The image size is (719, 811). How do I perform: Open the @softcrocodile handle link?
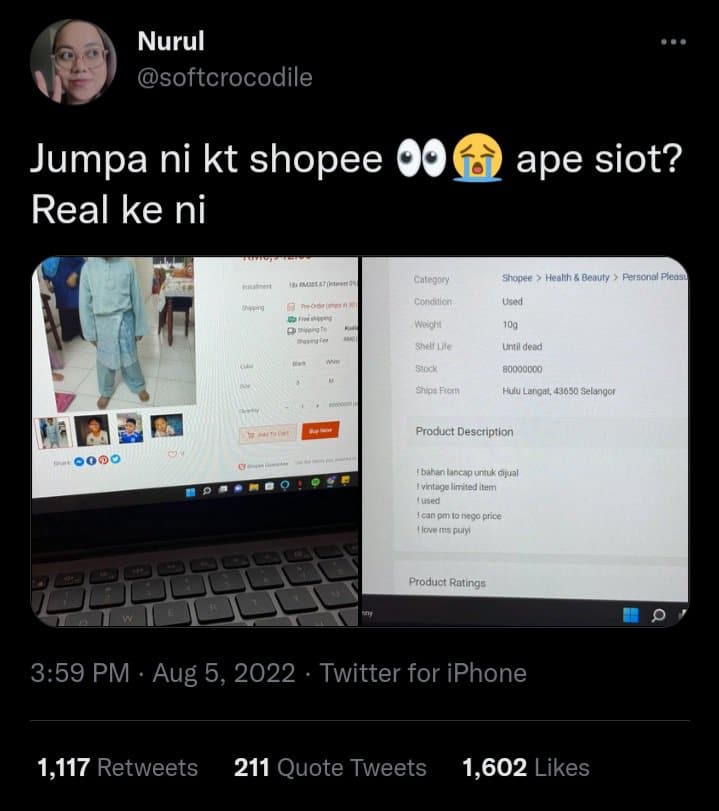coord(225,78)
